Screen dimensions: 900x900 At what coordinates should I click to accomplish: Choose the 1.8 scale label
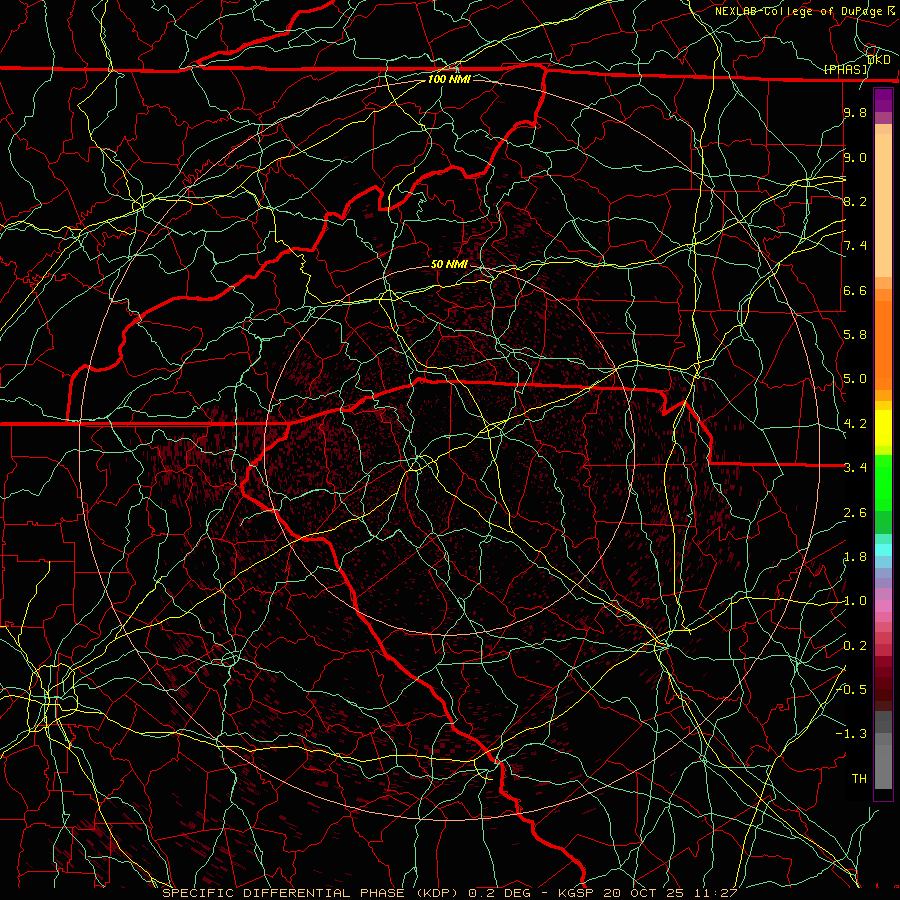click(855, 556)
